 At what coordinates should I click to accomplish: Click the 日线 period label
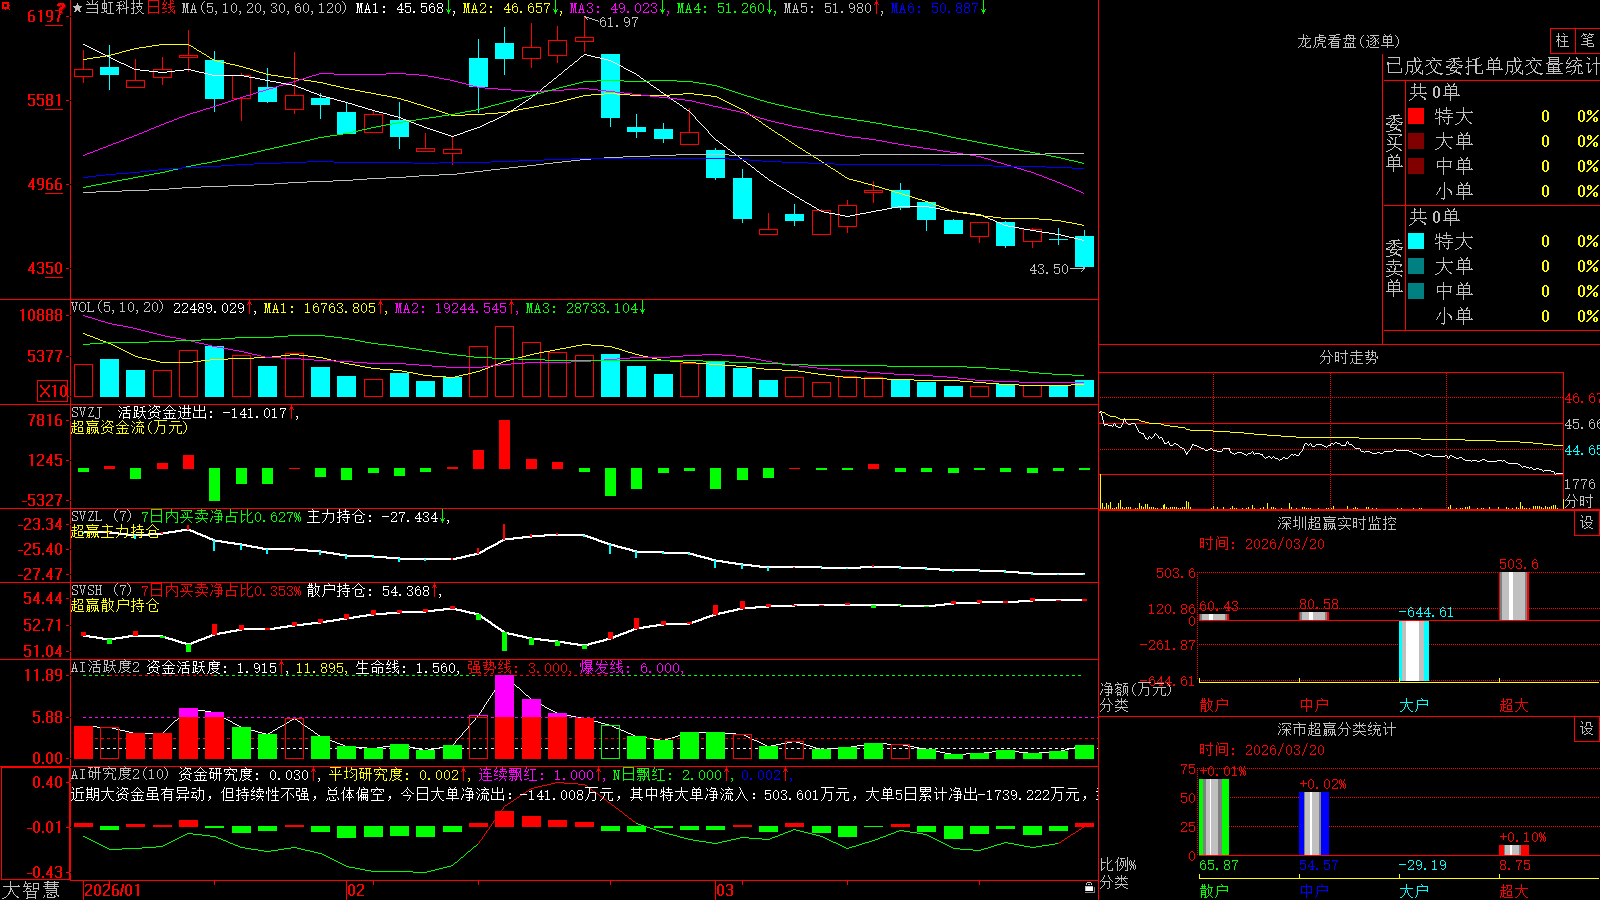[x=161, y=8]
